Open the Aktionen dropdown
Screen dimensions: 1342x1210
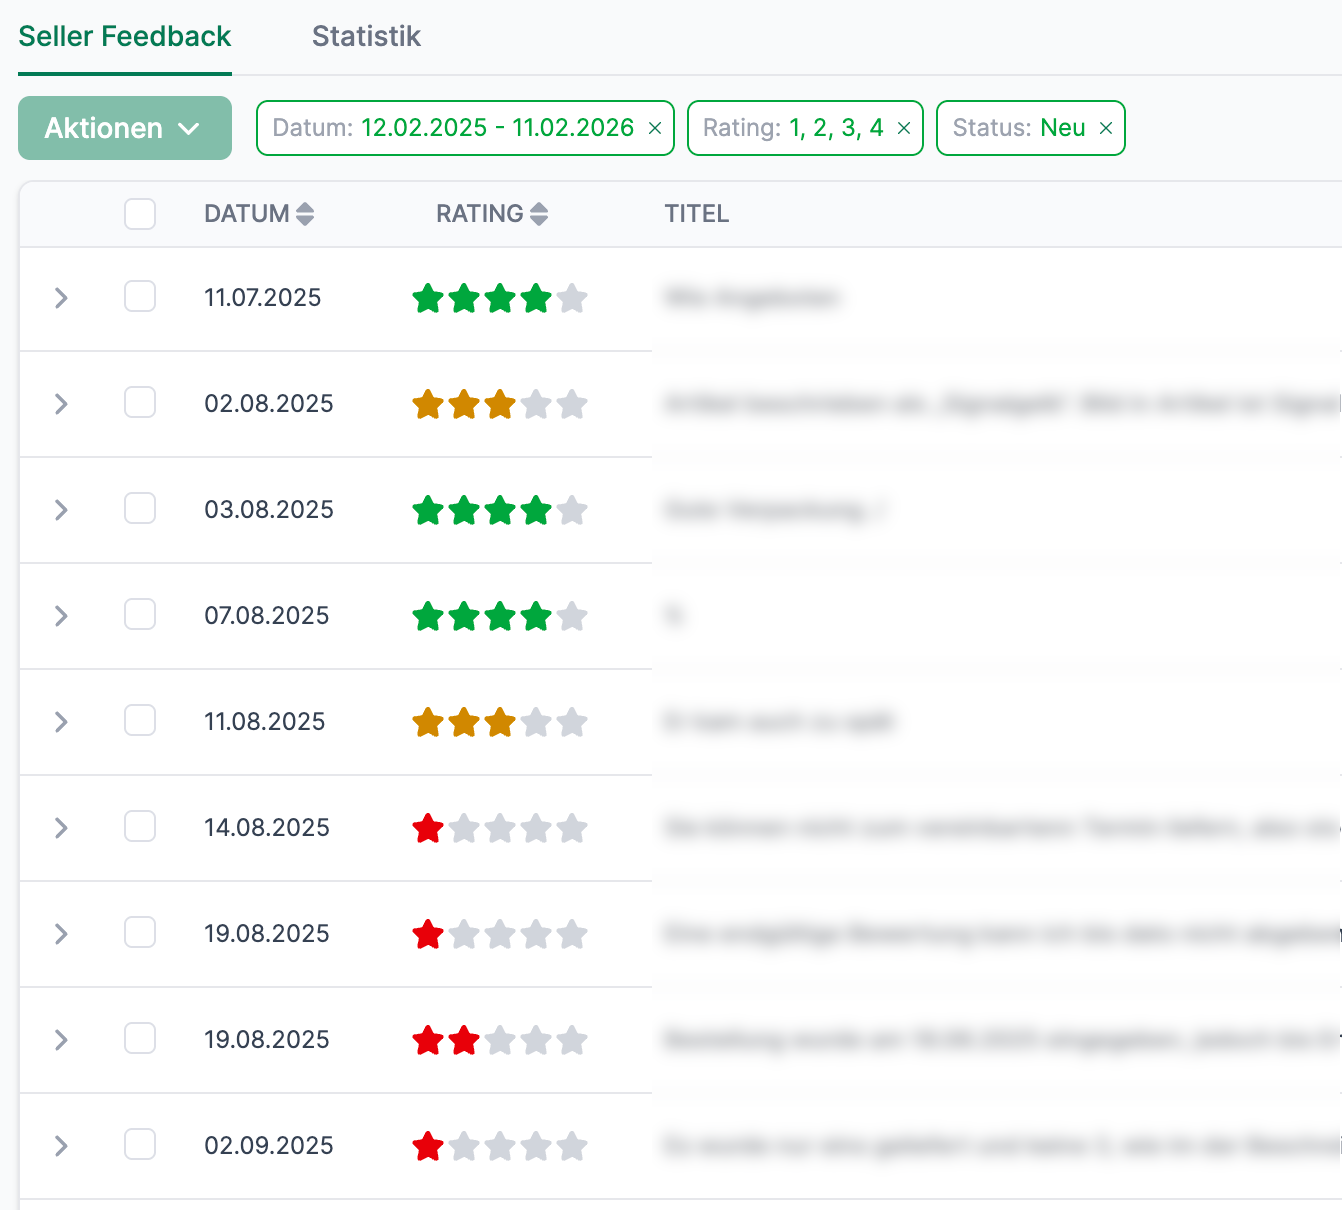coord(125,128)
